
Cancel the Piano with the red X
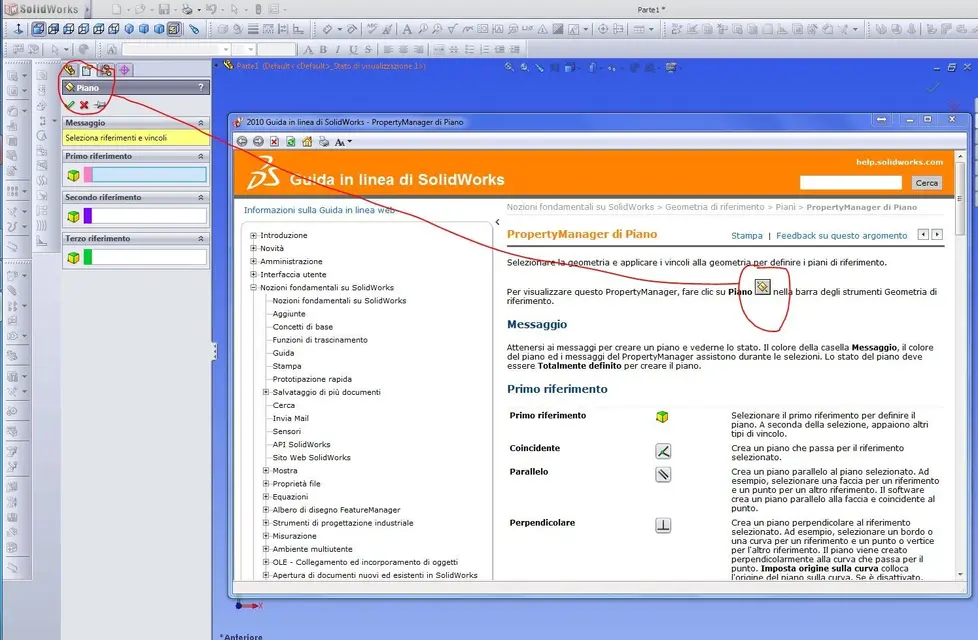[84, 105]
